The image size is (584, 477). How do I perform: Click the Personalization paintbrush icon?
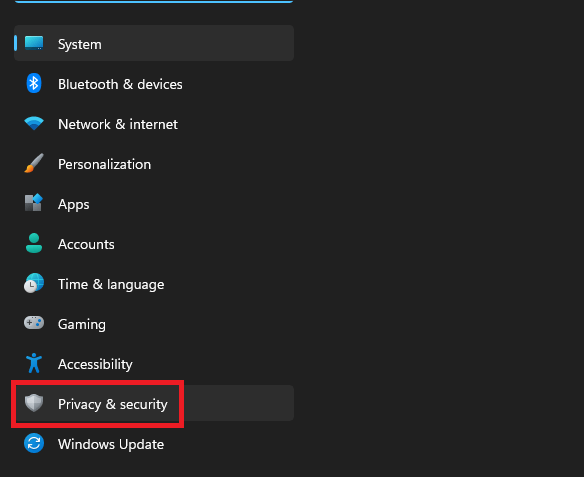coord(34,163)
